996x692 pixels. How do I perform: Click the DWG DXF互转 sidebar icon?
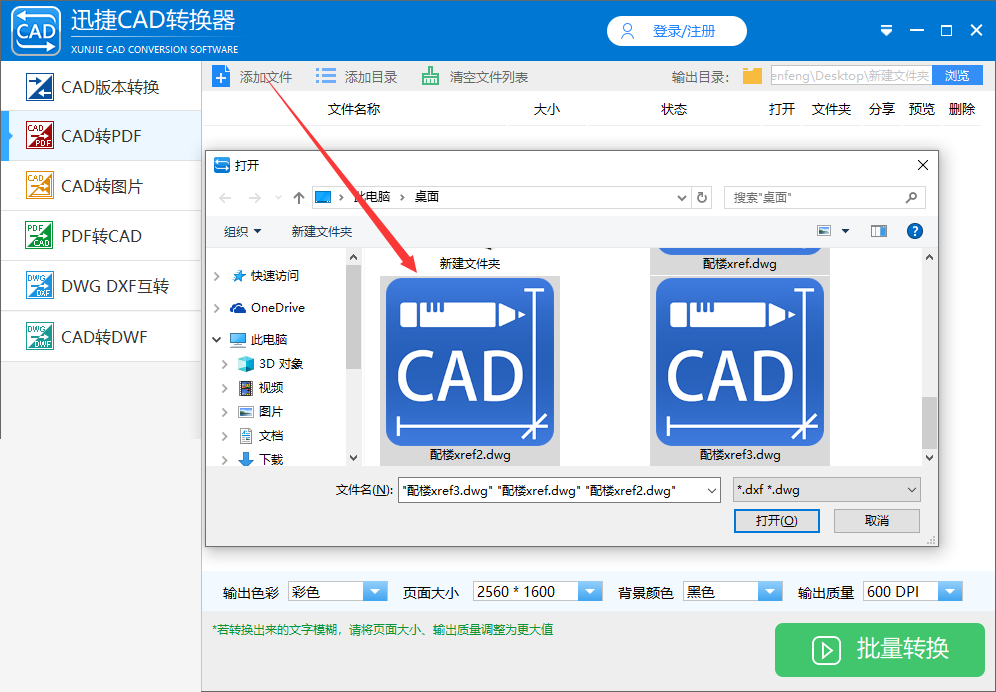pos(39,285)
